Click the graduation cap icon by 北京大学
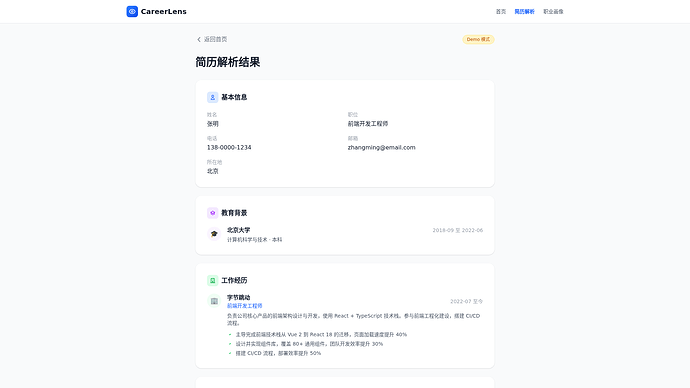The width and height of the screenshot is (690, 388). point(214,234)
